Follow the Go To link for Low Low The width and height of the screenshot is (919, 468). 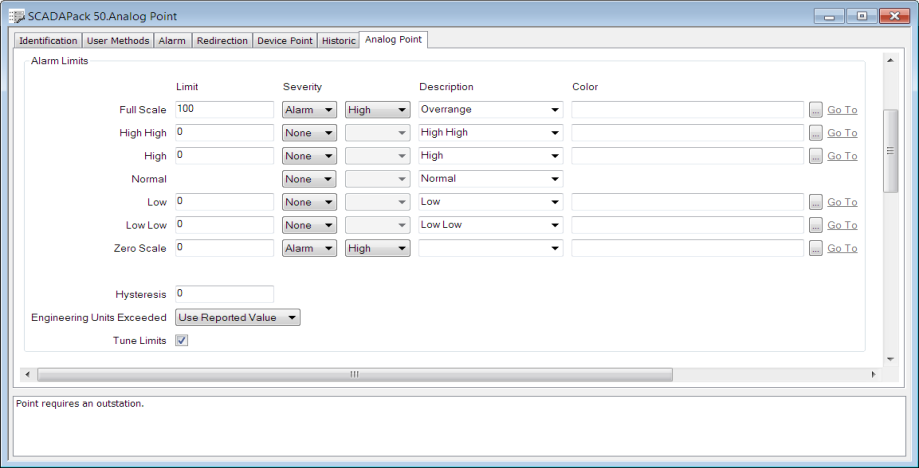(842, 225)
